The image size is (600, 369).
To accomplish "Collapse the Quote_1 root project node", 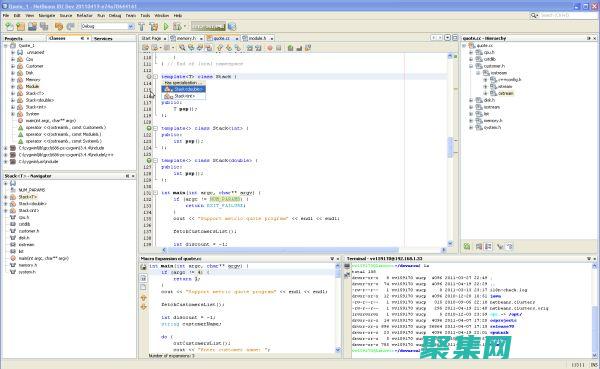I will coord(6,46).
